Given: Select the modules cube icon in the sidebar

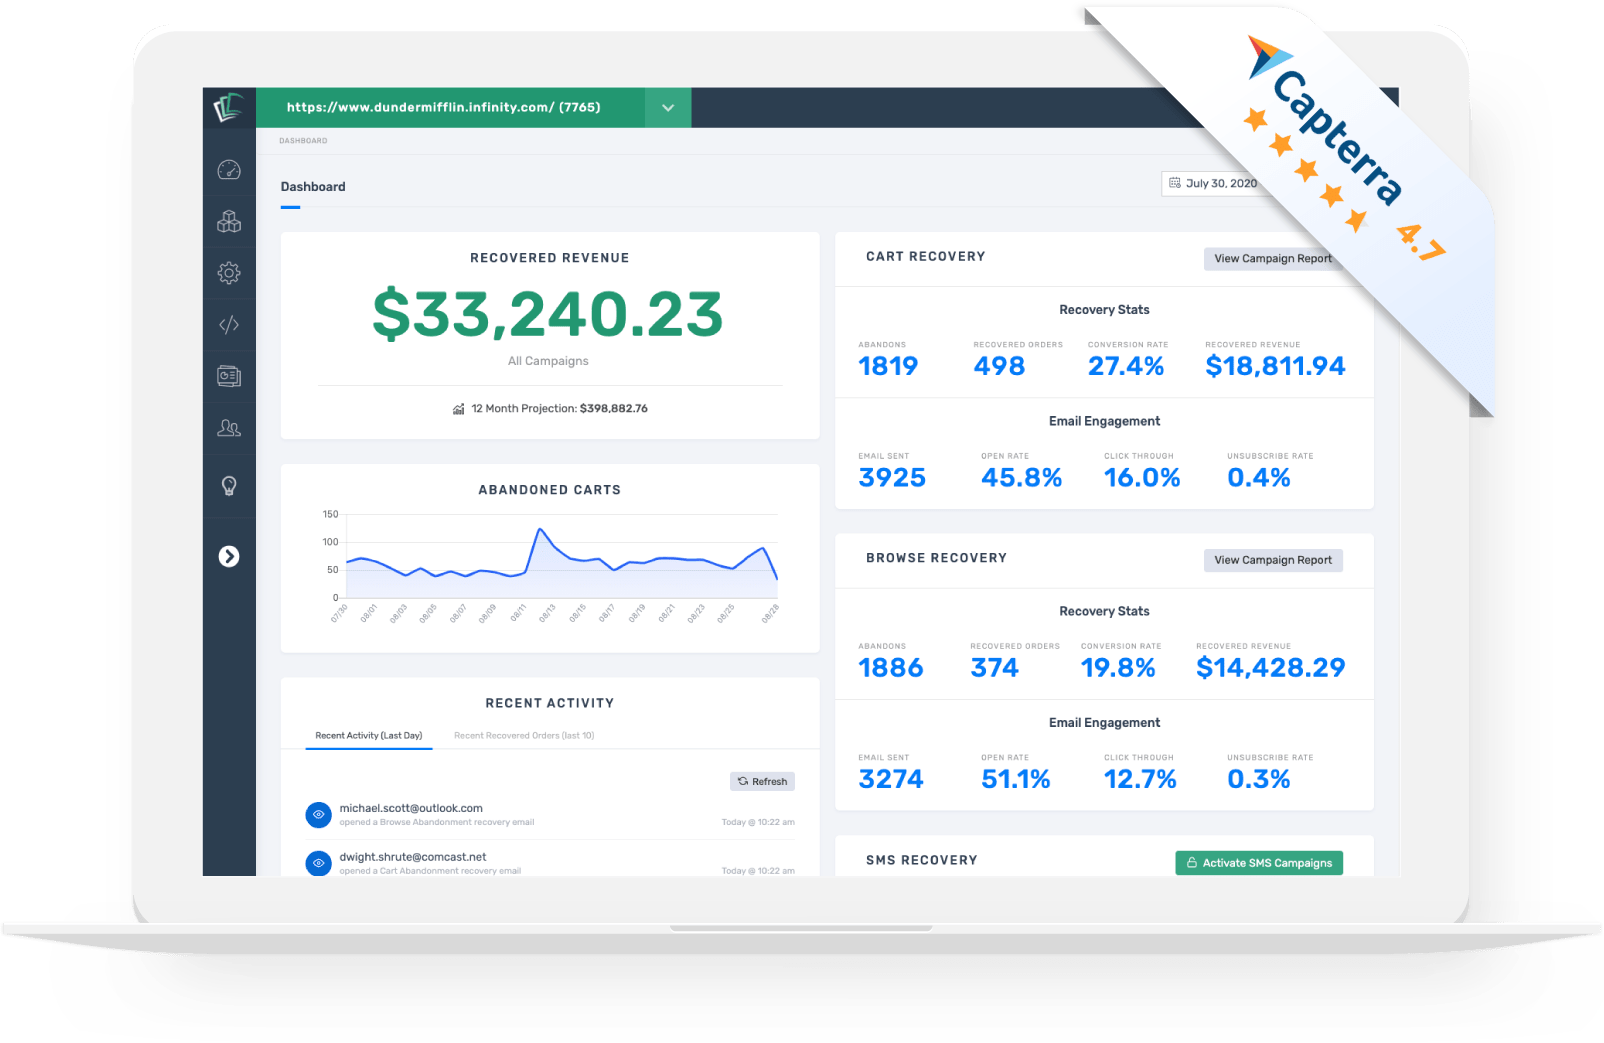Looking at the screenshot, I should pos(229,222).
